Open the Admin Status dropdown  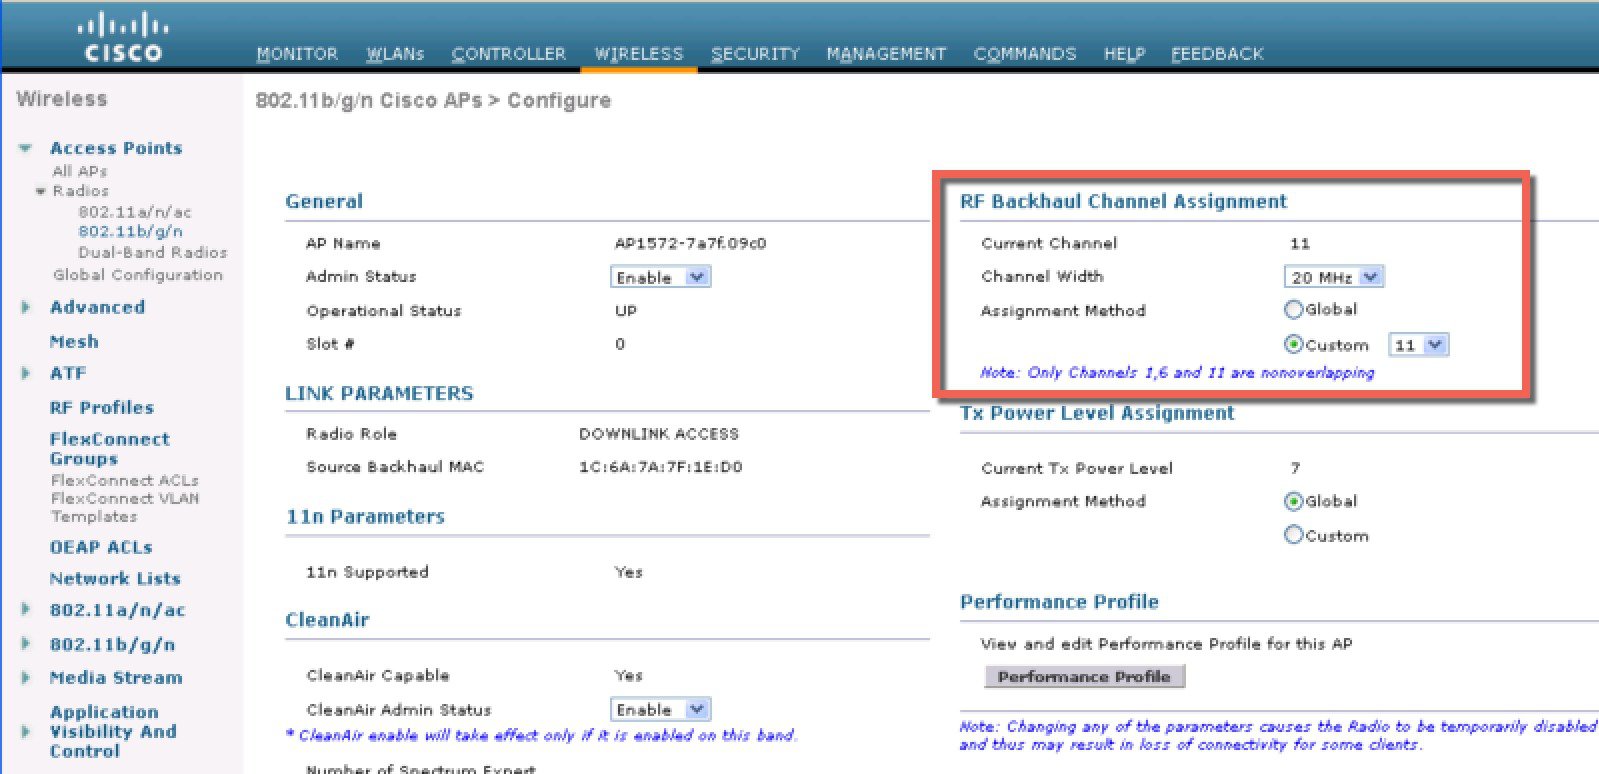click(660, 277)
